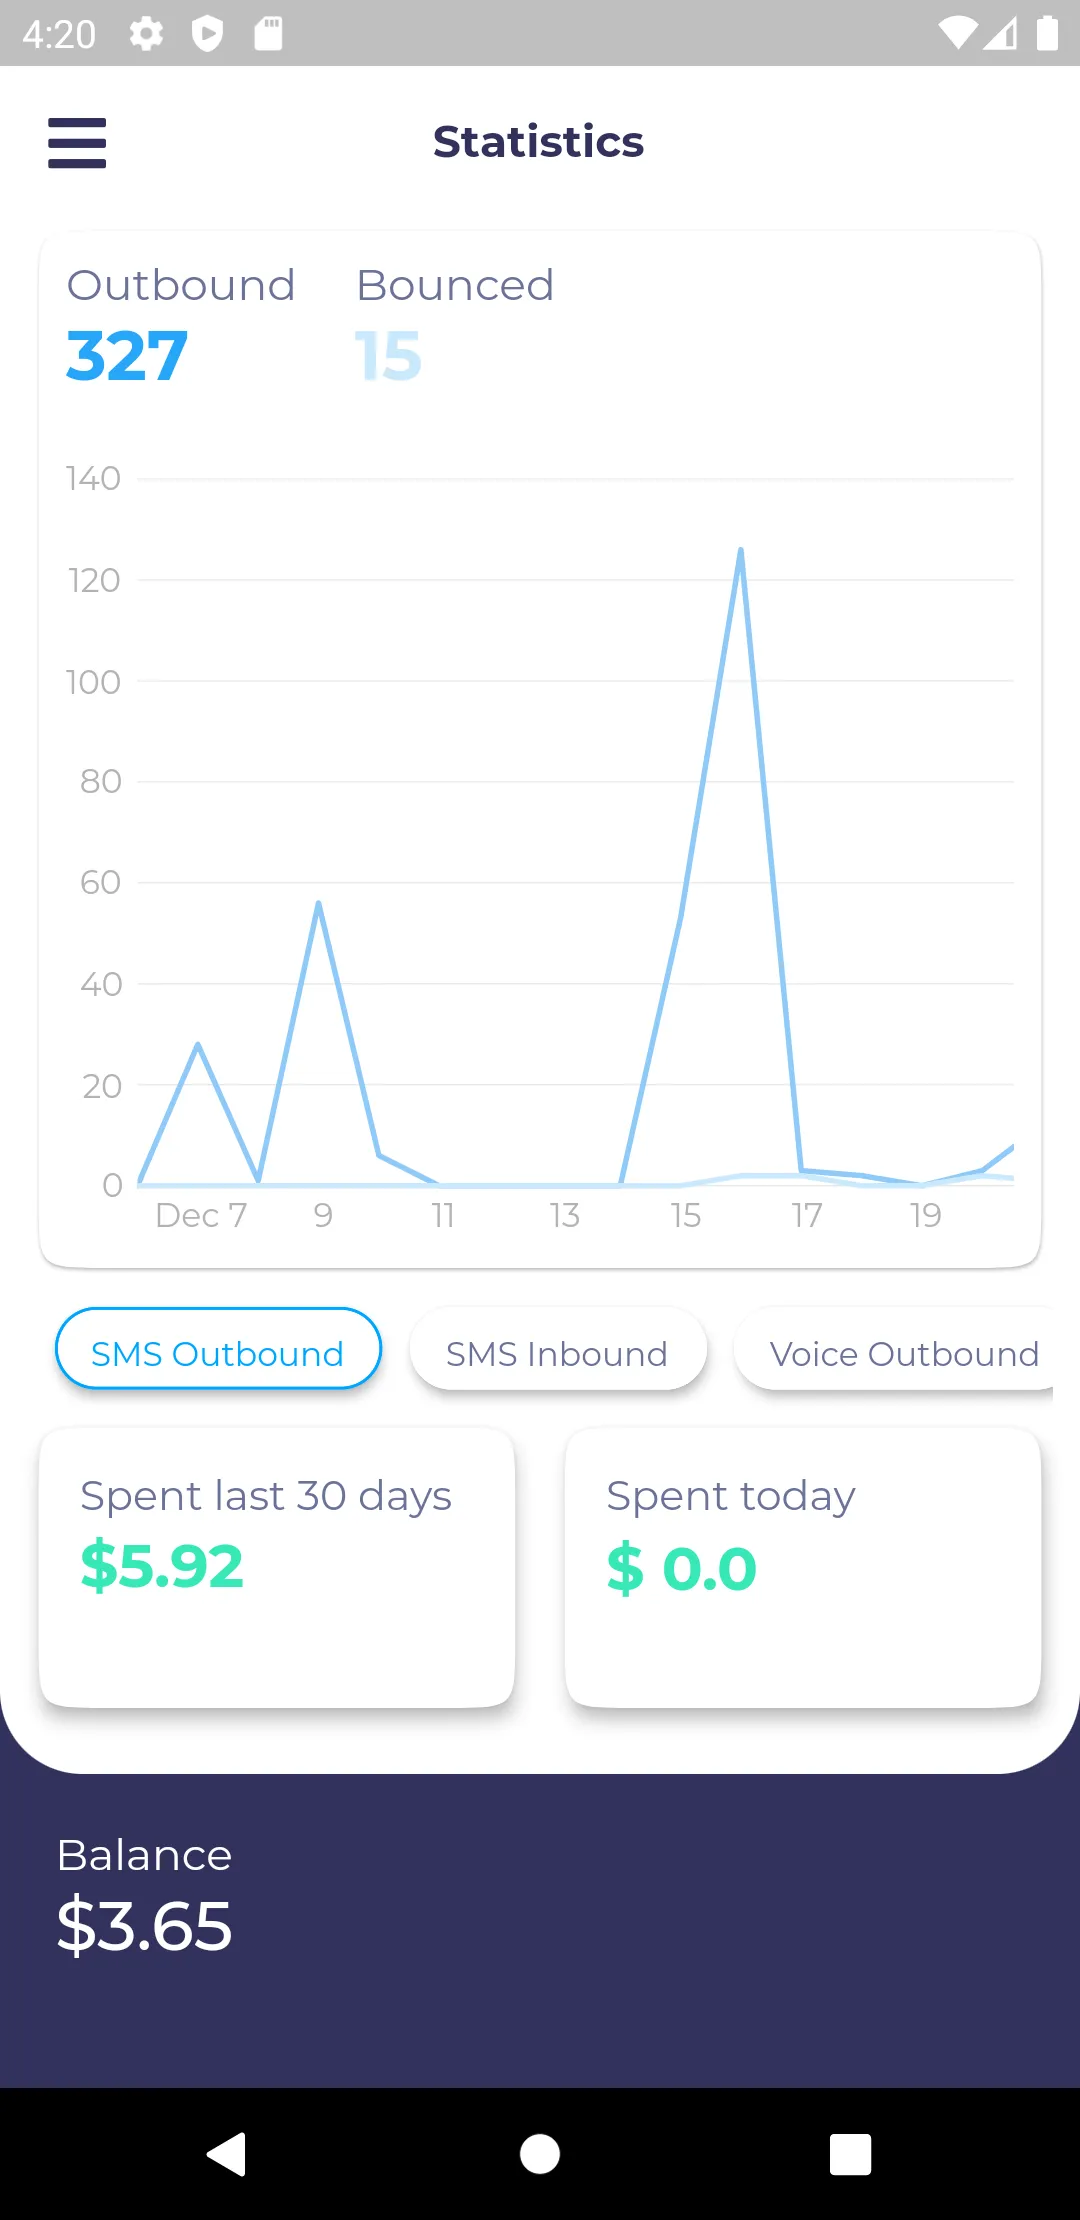Tap the Android home circle button
This screenshot has width=1080, height=2220.
tap(540, 2153)
